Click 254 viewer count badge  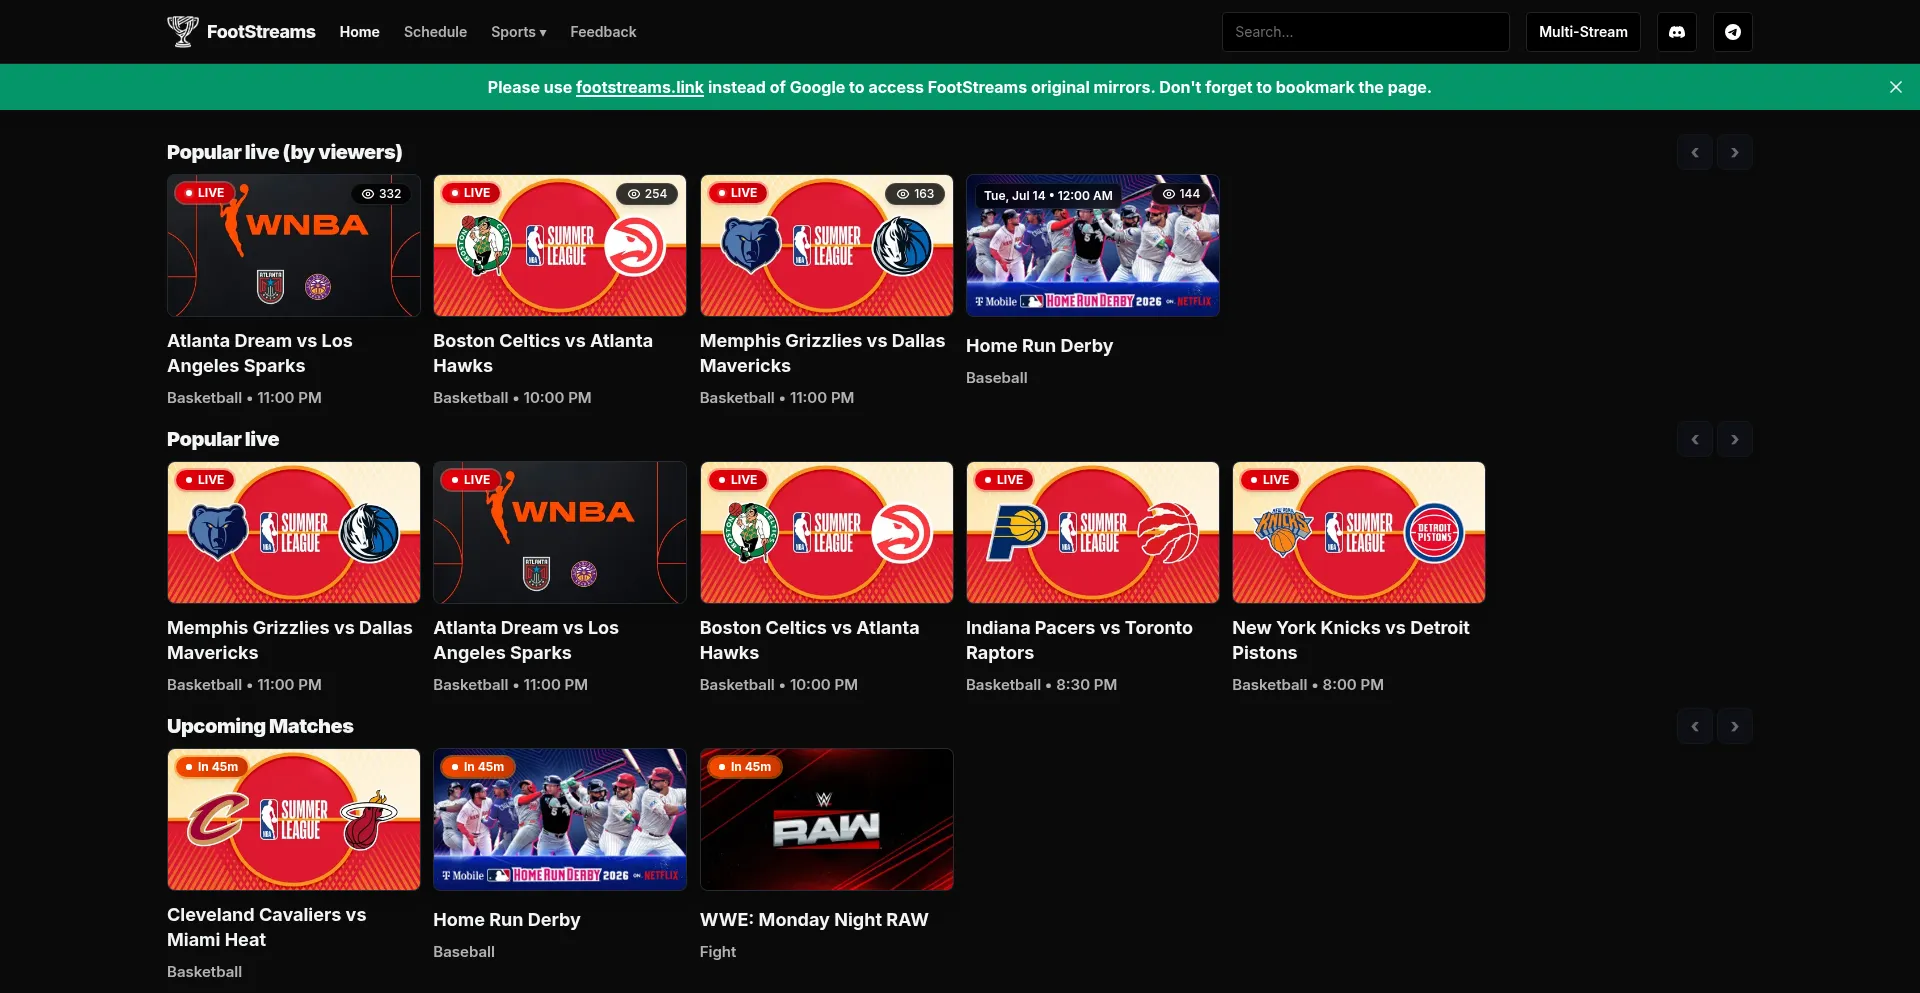[x=647, y=194]
